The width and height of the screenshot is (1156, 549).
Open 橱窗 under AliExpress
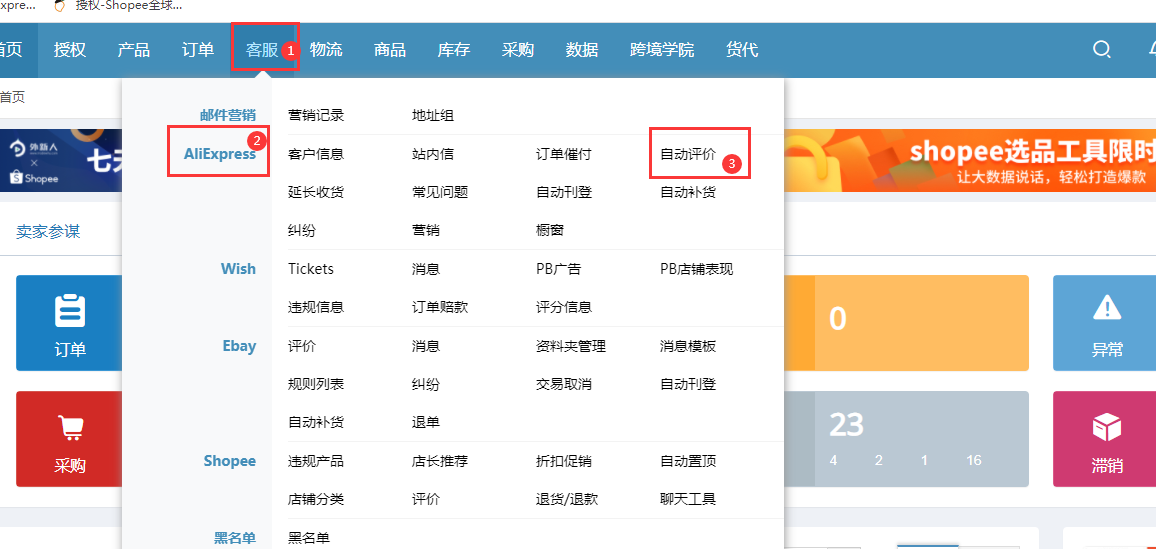tap(550, 231)
